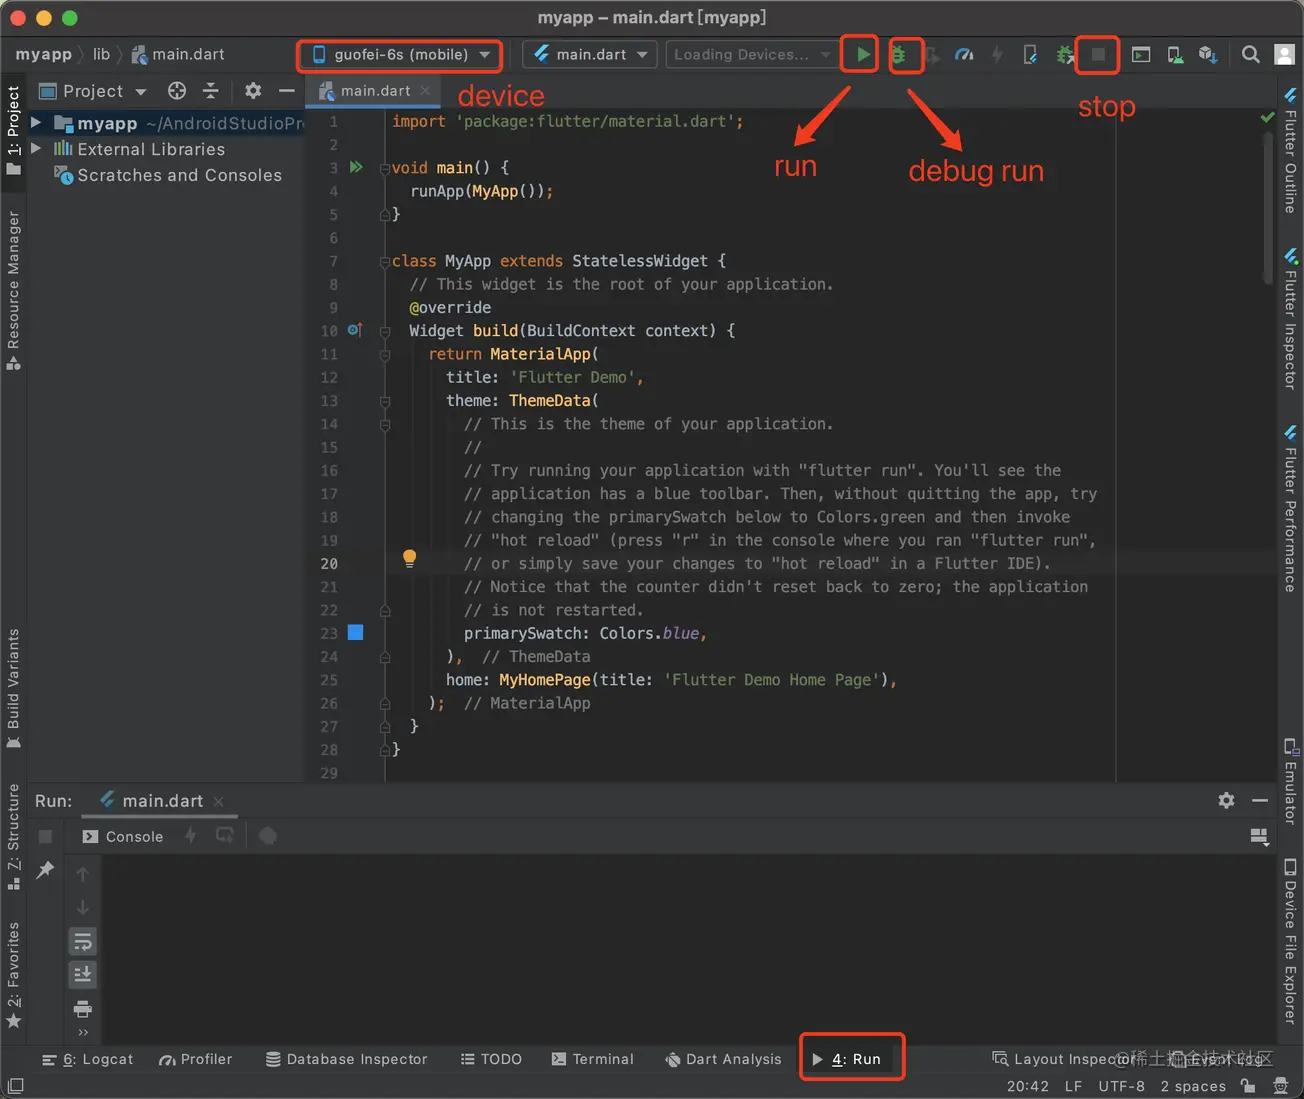Toggle read-only lock icon in status bar
The width and height of the screenshot is (1304, 1099).
click(x=1247, y=1085)
